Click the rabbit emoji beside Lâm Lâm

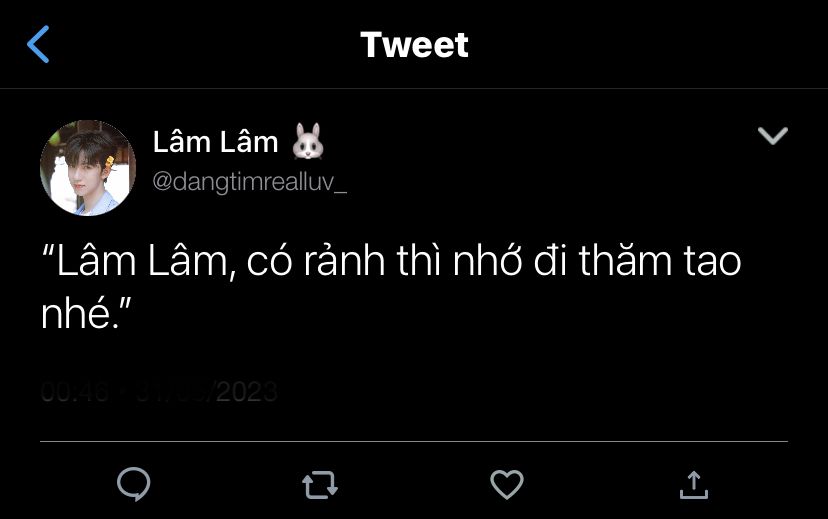pyautogui.click(x=308, y=141)
